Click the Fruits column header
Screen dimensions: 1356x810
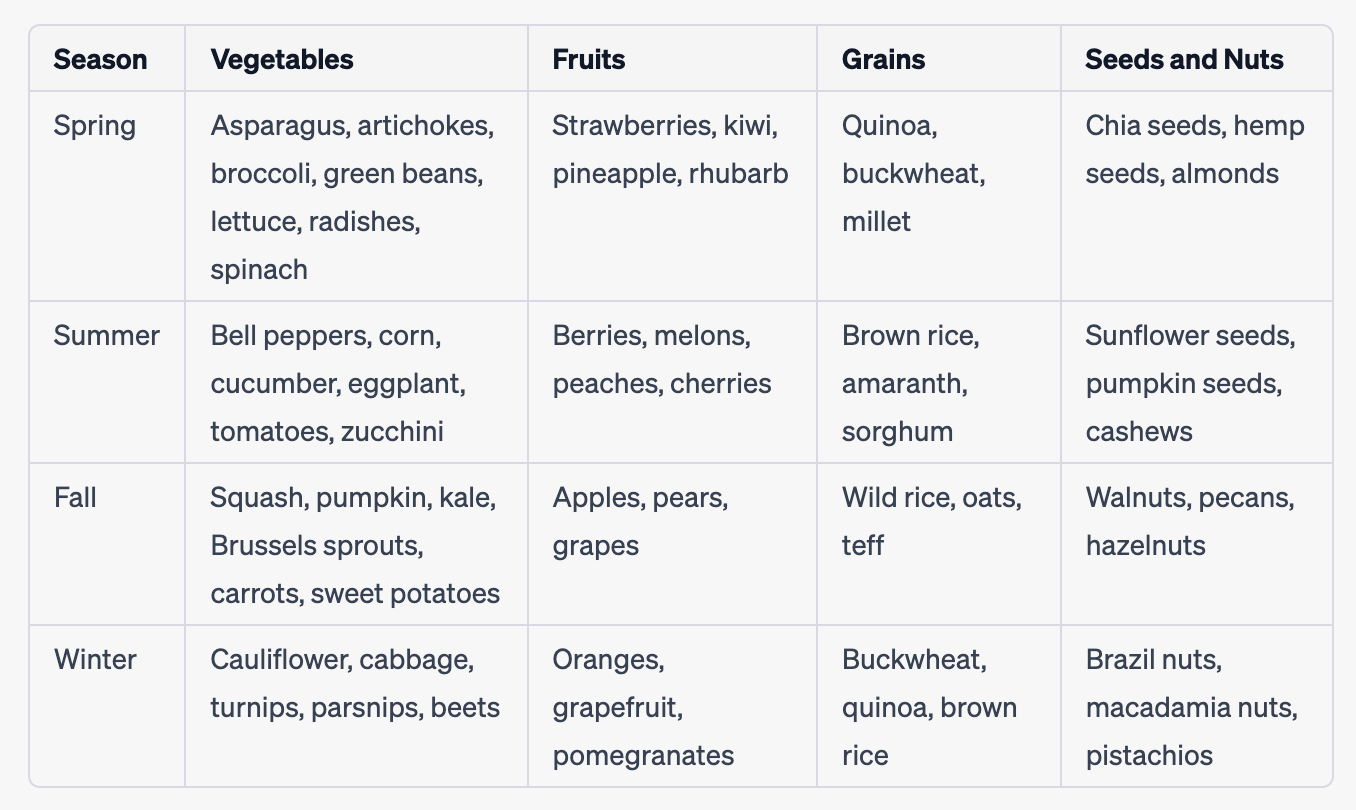(x=589, y=59)
